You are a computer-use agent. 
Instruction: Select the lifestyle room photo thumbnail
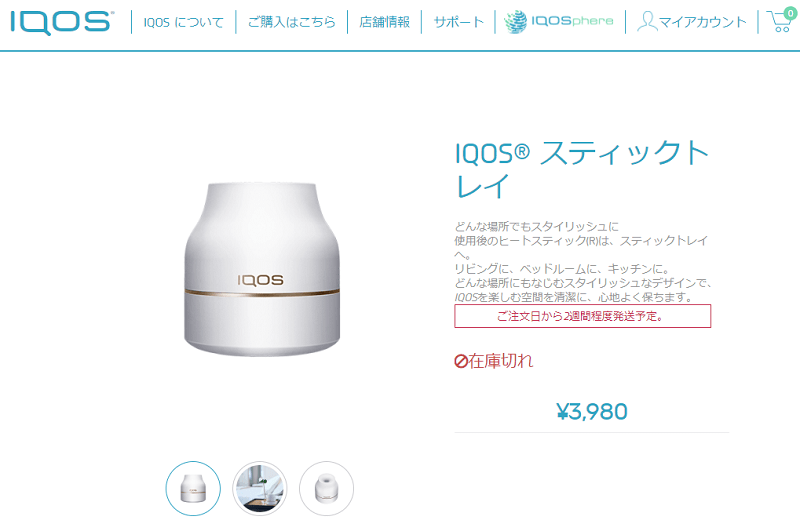click(260, 488)
